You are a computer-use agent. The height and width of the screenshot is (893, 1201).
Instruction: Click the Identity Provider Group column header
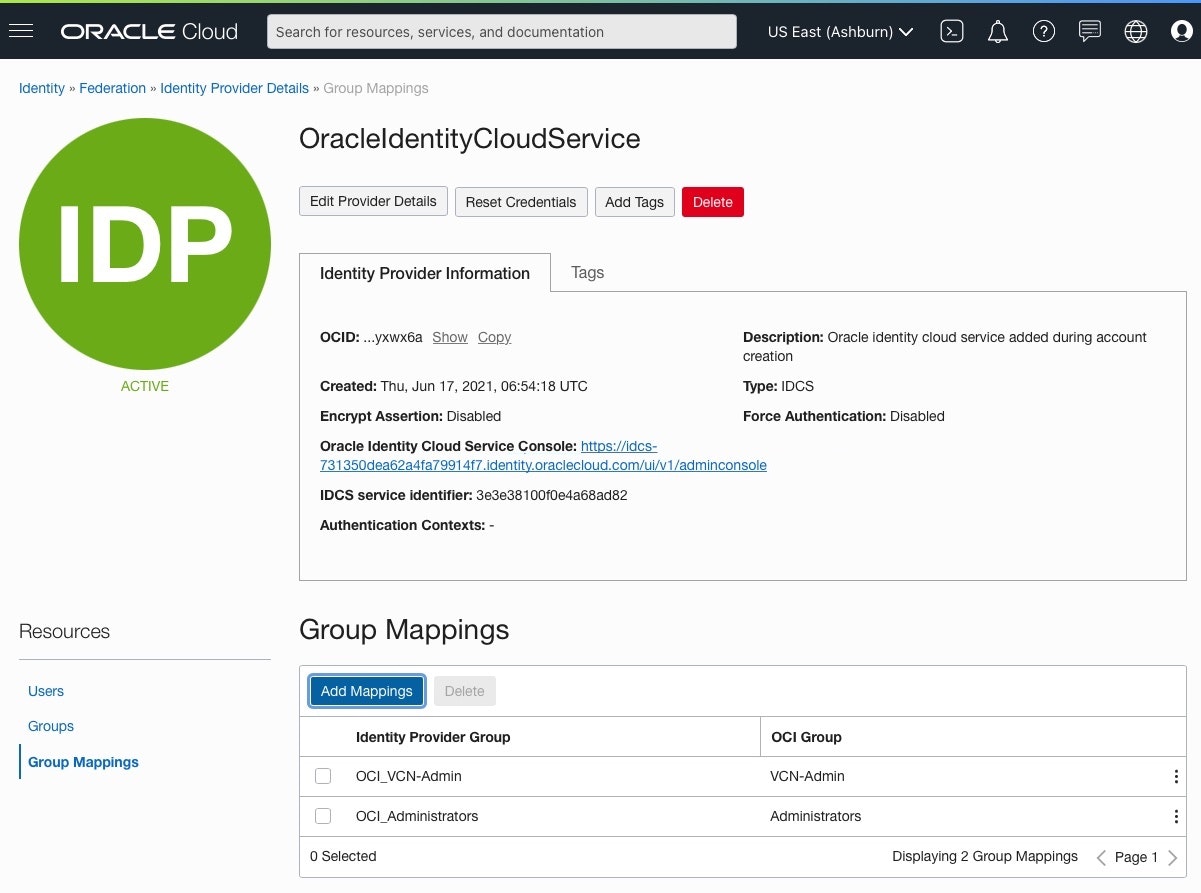[x=433, y=737]
